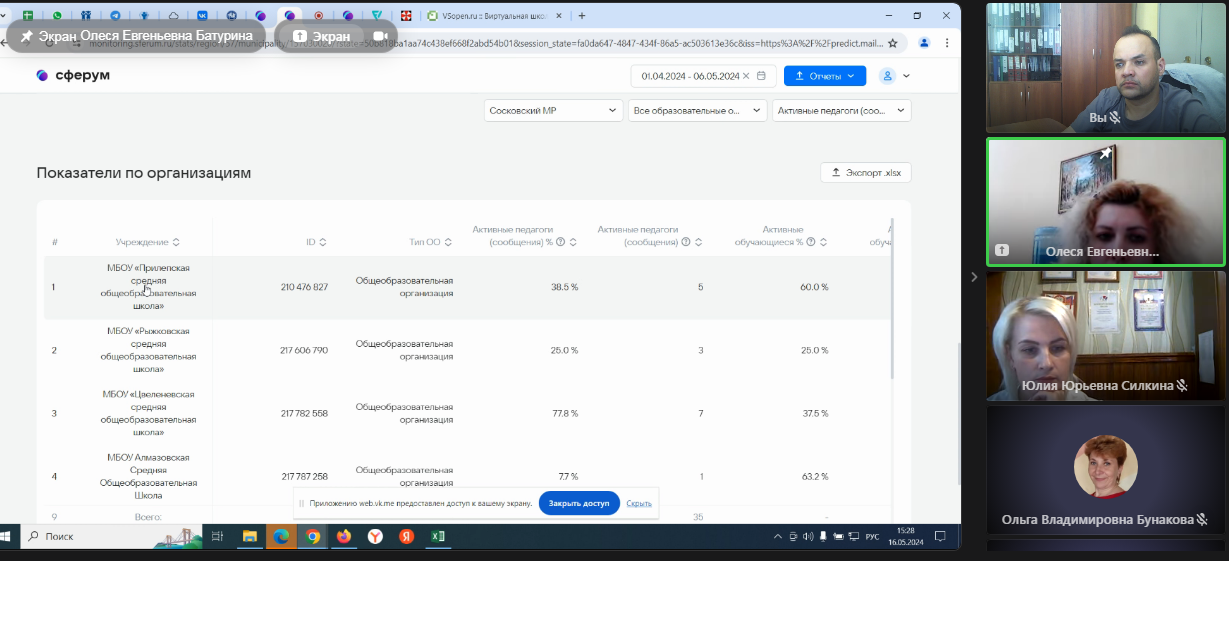Bookmark this page with the star icon
Screen dimensions: 1230x621
(x=893, y=44)
